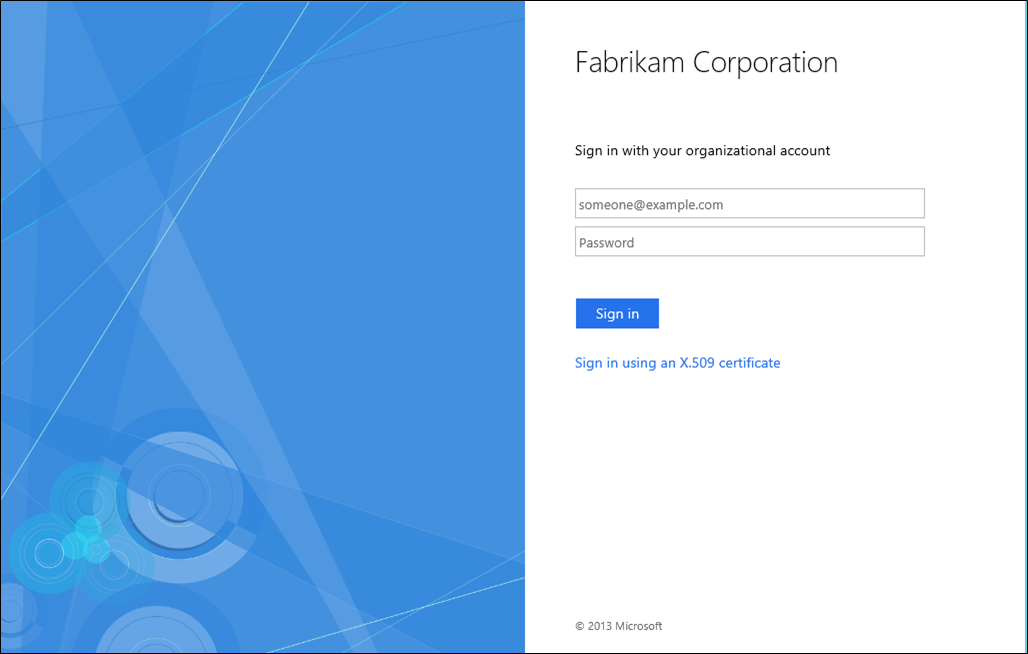1028x654 pixels.
Task: Click the empty white area below the certificate link
Action: coord(774,491)
